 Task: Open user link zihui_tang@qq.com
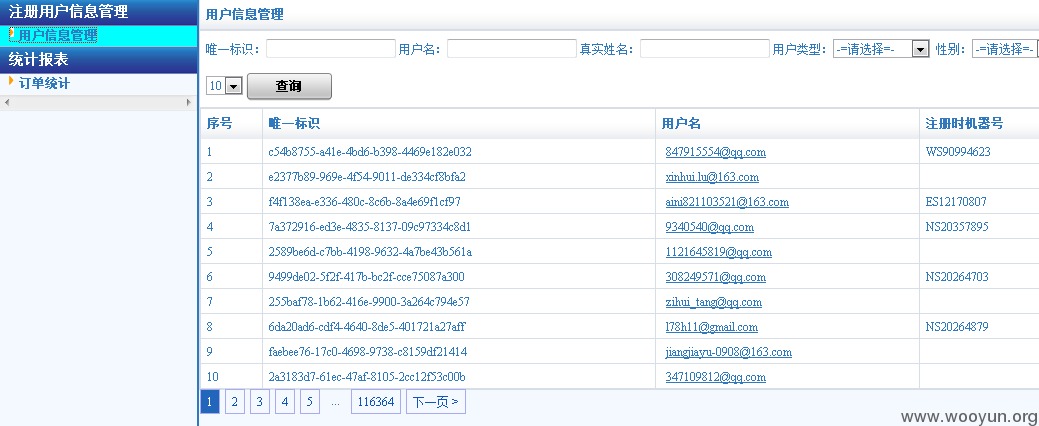pyautogui.click(x=714, y=302)
